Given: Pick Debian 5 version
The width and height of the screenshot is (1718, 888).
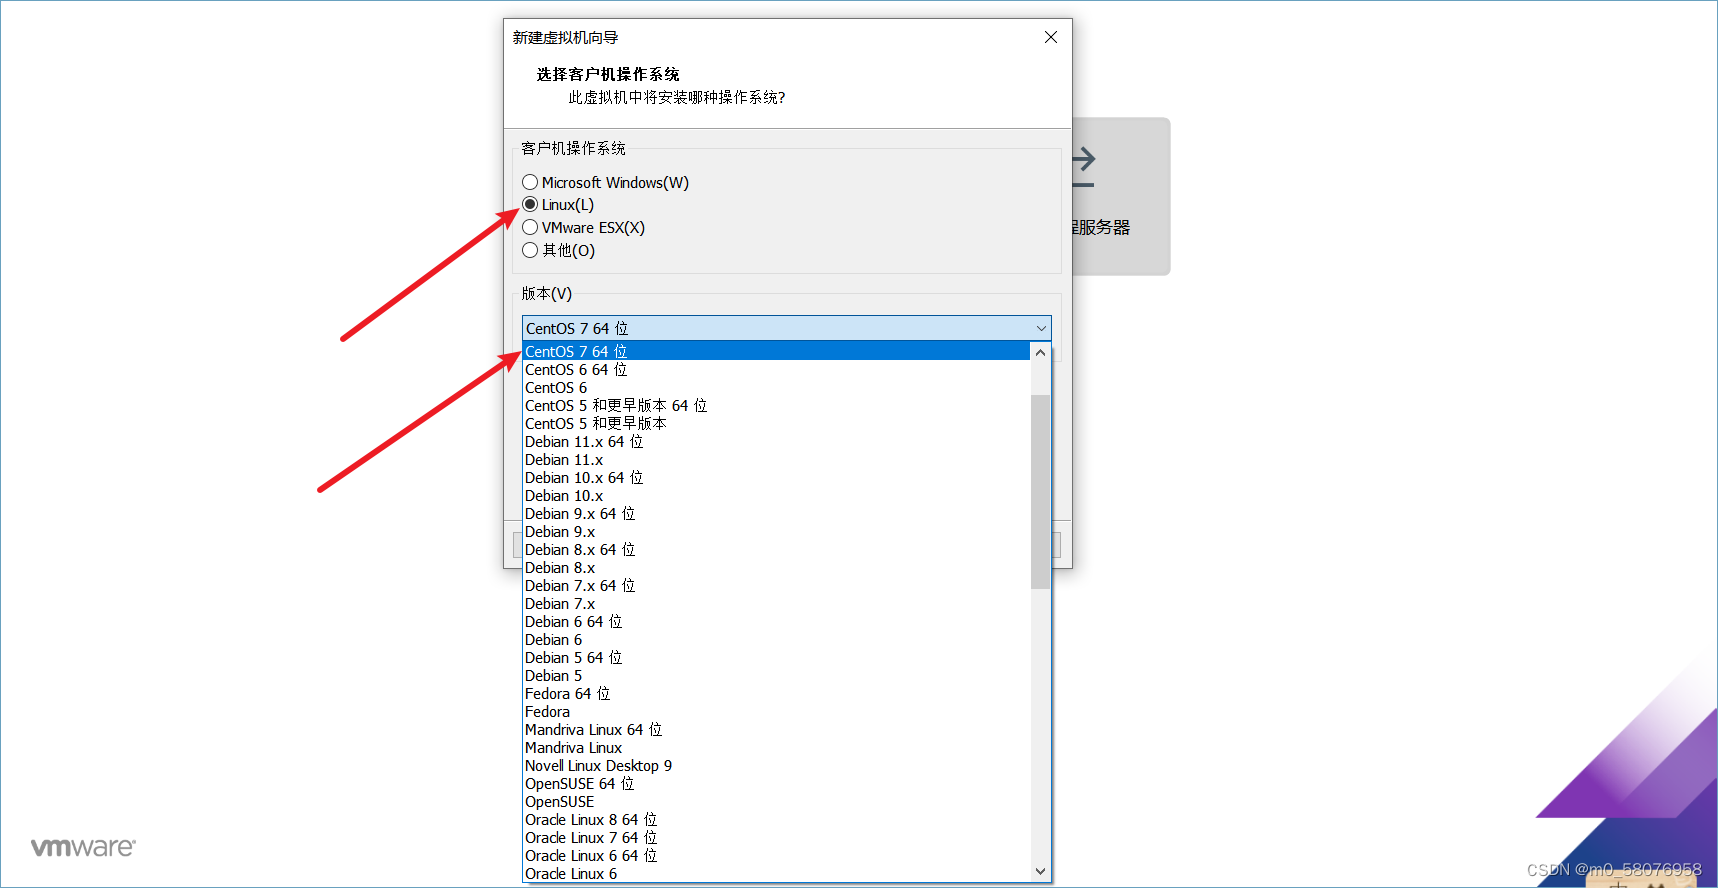Looking at the screenshot, I should pos(776,675).
